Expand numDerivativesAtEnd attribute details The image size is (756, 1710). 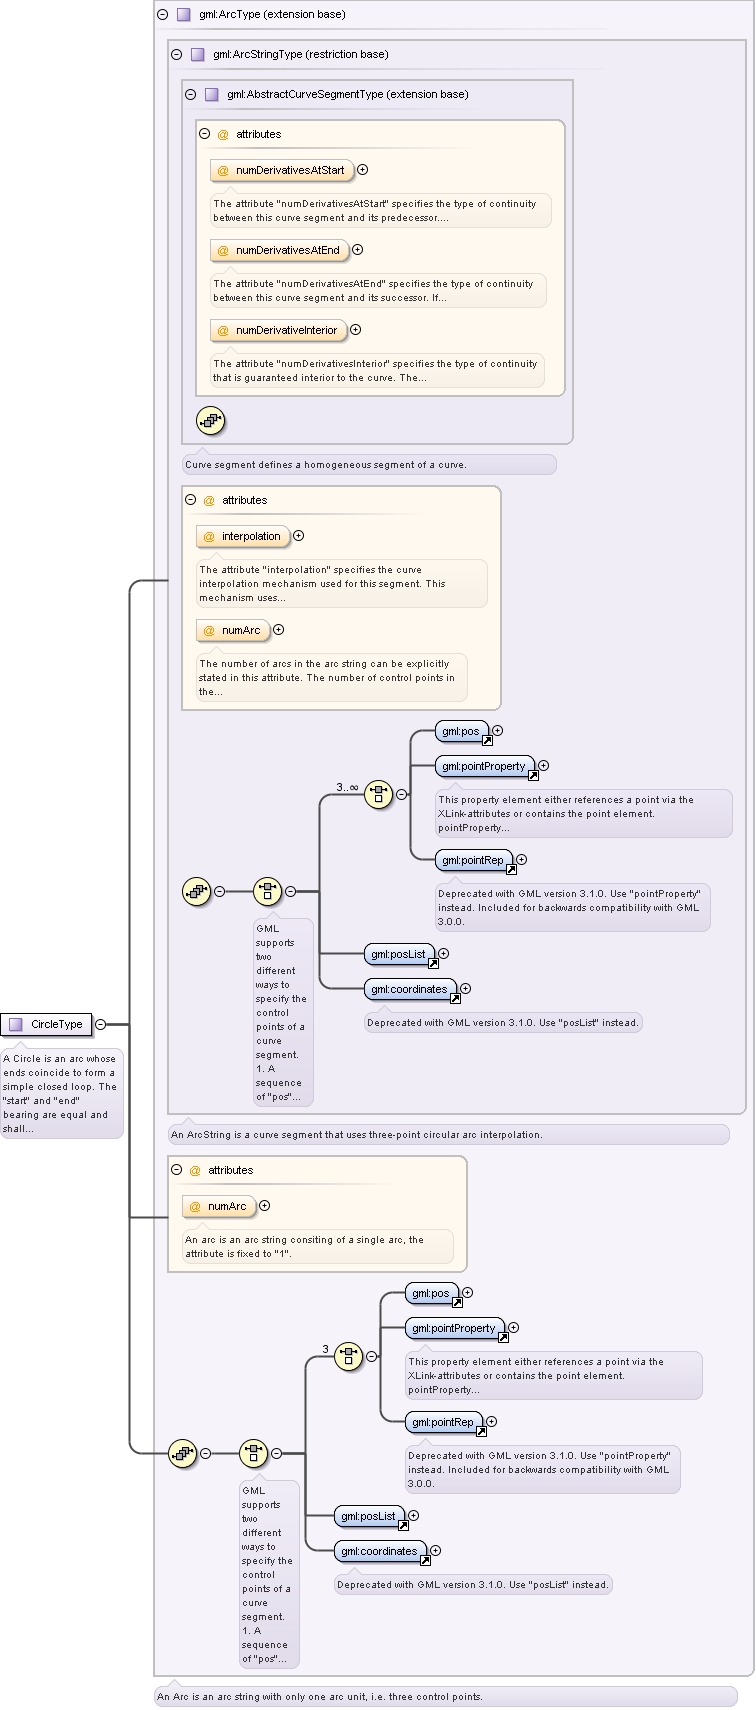coord(357,250)
